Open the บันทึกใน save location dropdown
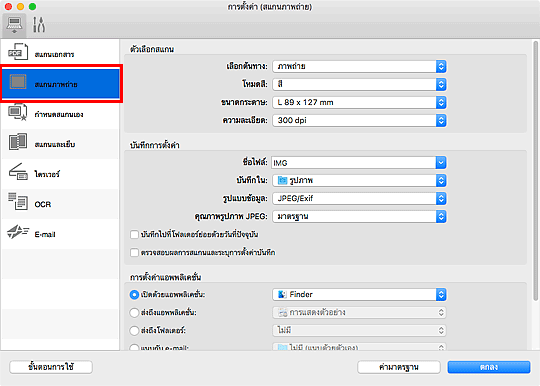This screenshot has width=540, height=386. point(359,180)
